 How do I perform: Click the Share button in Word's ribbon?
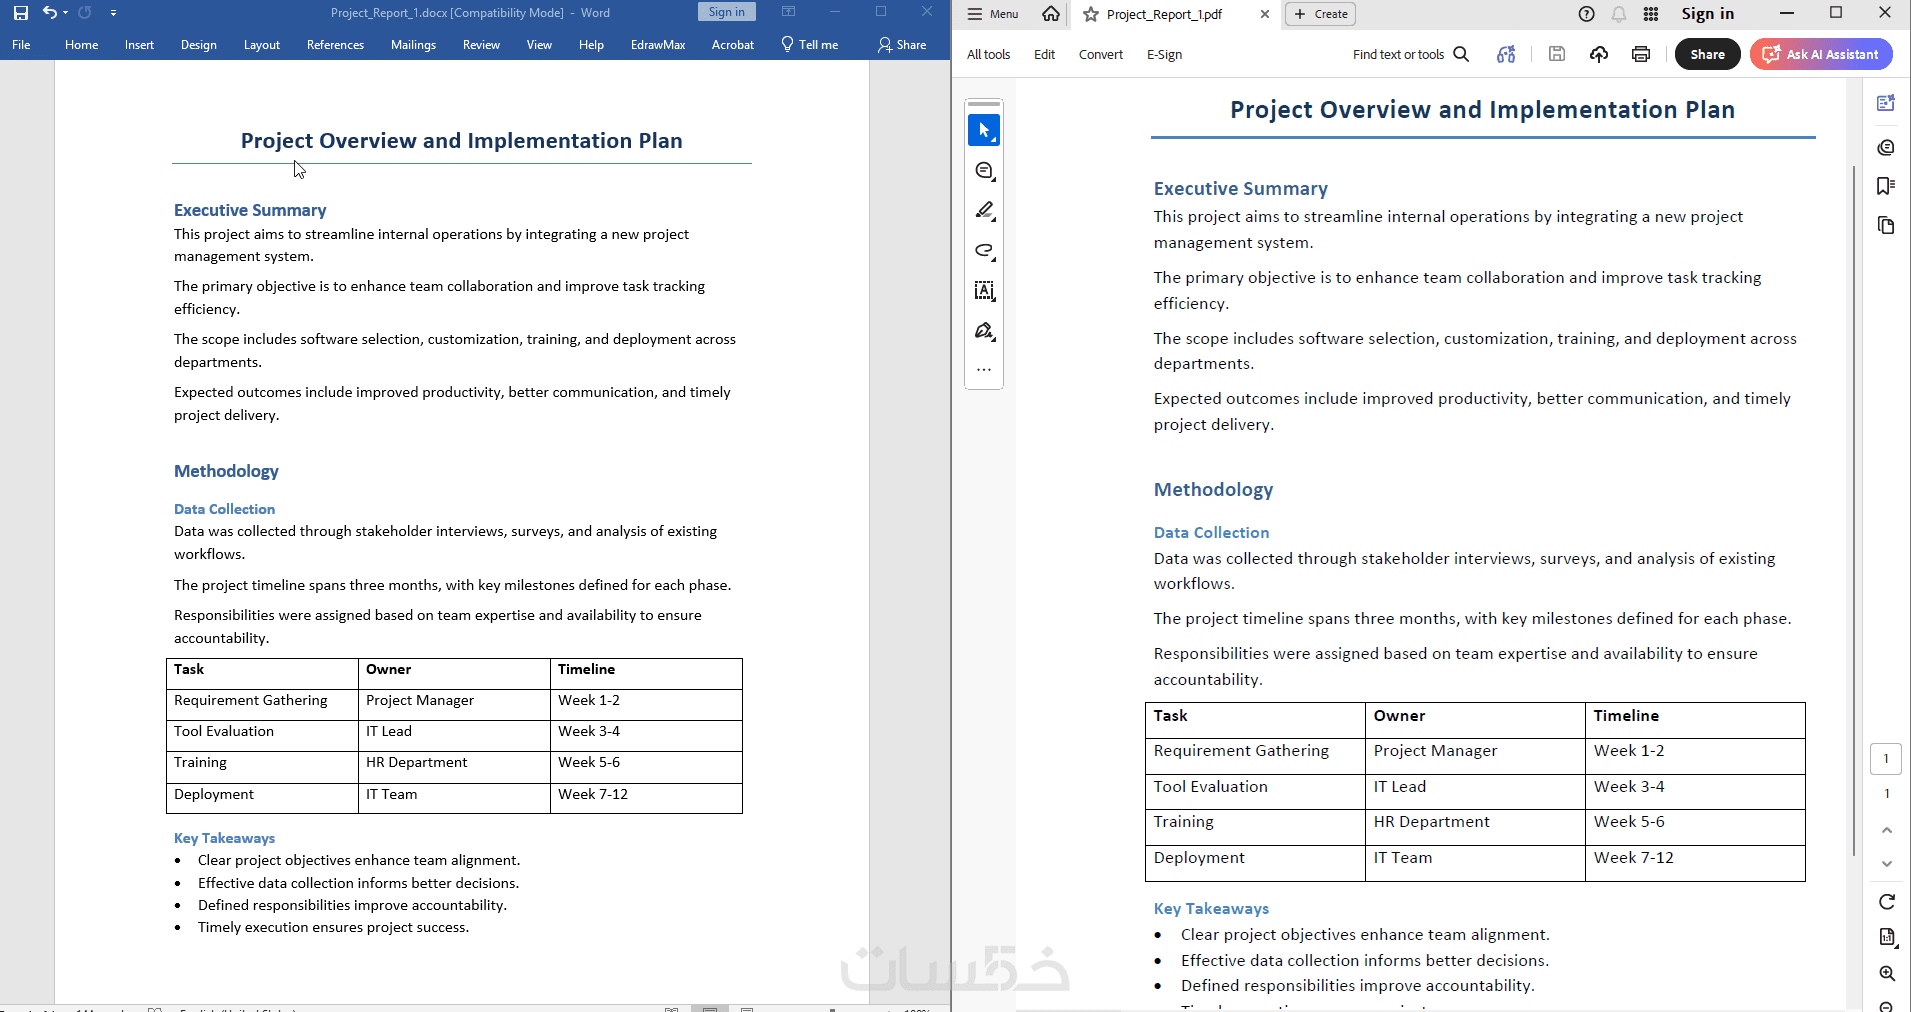(902, 45)
